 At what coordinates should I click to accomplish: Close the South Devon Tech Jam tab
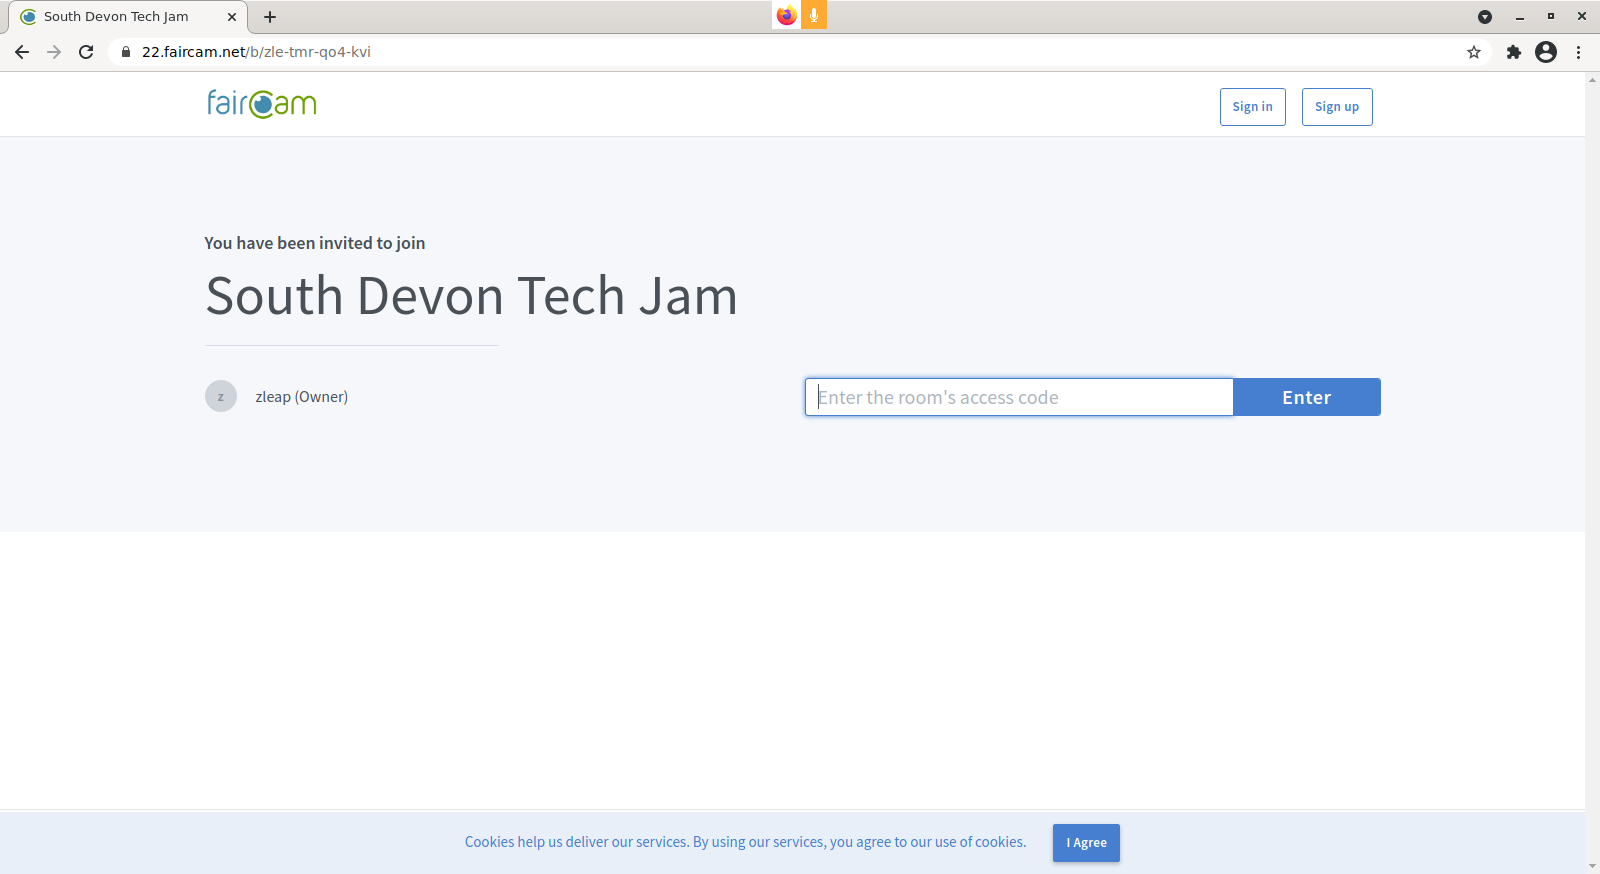(x=232, y=17)
